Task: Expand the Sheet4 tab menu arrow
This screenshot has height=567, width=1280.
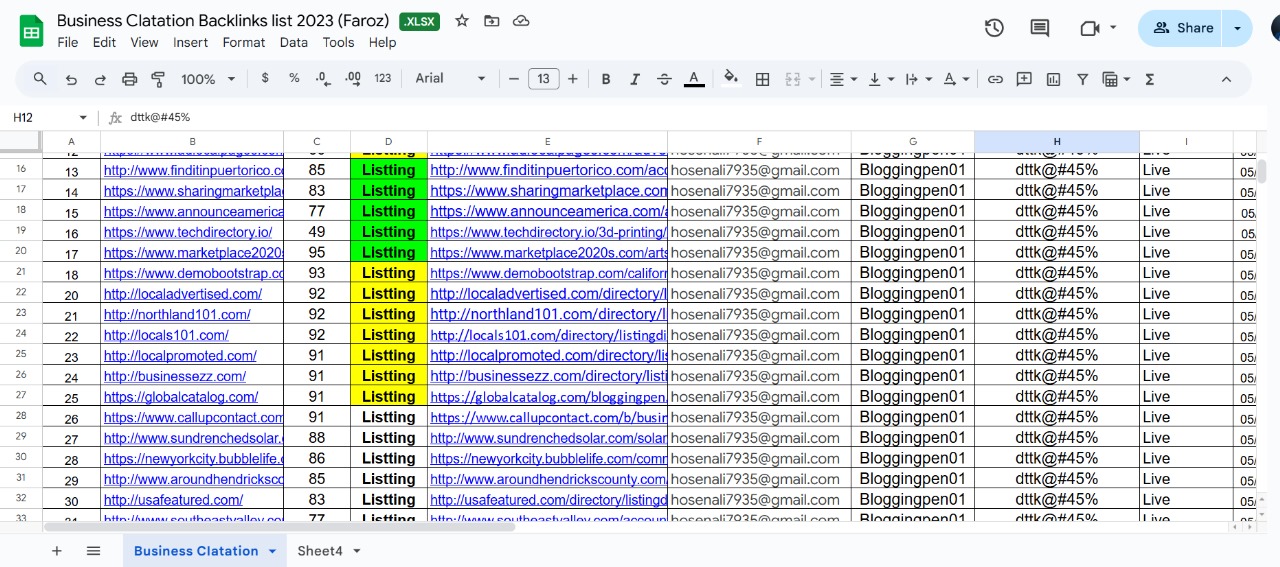Action: 357,551
